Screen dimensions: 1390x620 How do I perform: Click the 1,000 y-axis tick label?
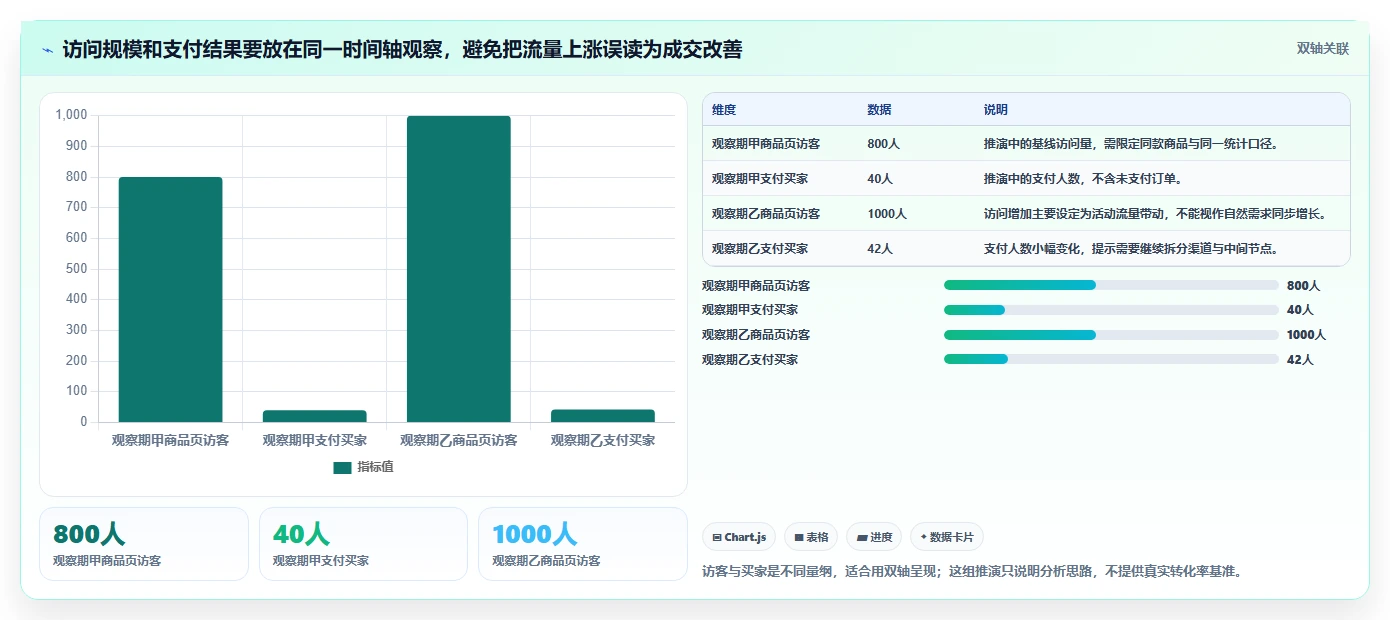coord(72,115)
